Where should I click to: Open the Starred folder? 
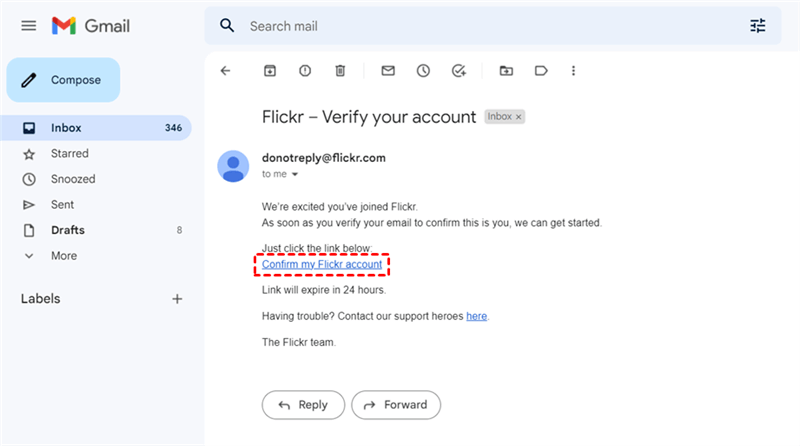(x=69, y=154)
